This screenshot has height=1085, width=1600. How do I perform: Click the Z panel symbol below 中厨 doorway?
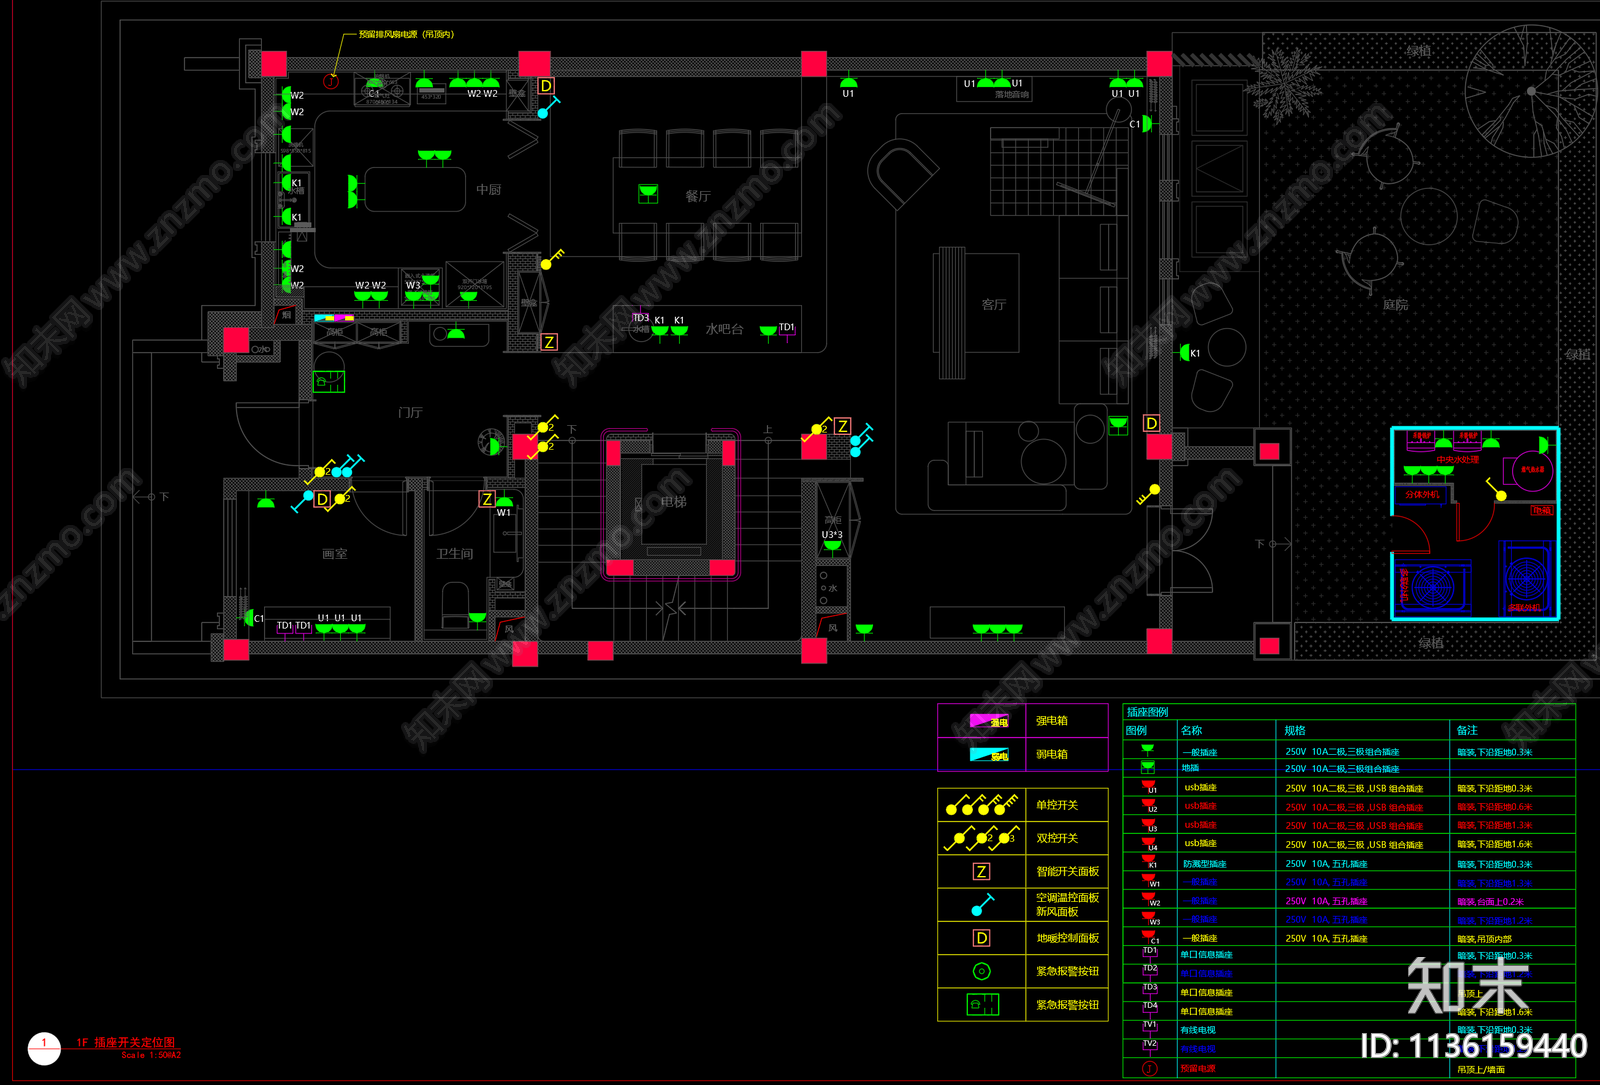pos(549,342)
